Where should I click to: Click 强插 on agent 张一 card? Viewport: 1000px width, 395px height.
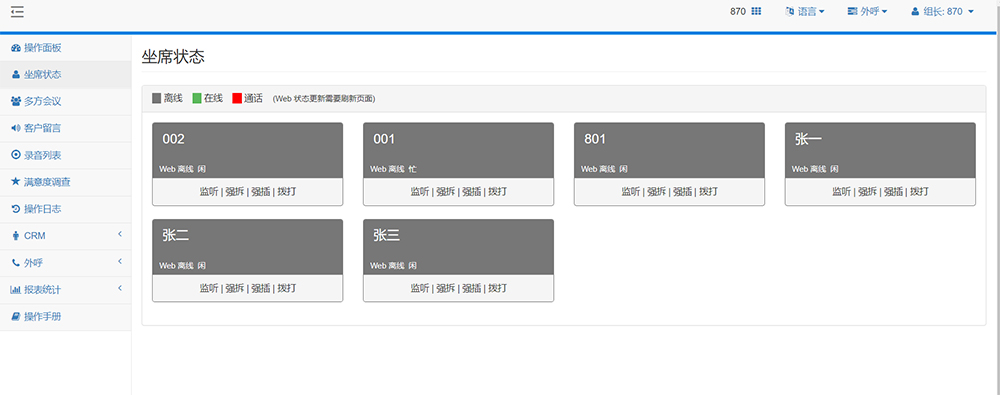pyautogui.click(x=893, y=191)
